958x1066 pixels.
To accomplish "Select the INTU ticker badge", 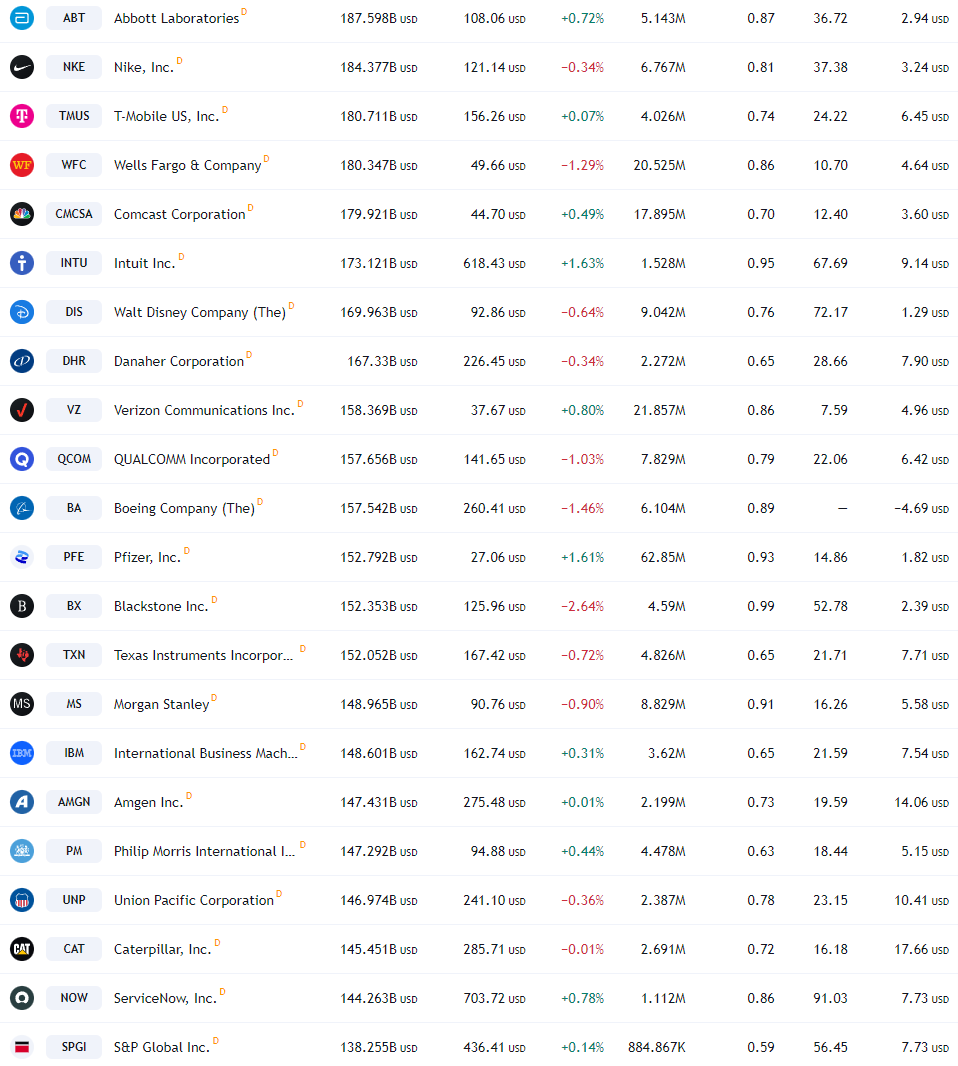I will pyautogui.click(x=74, y=262).
